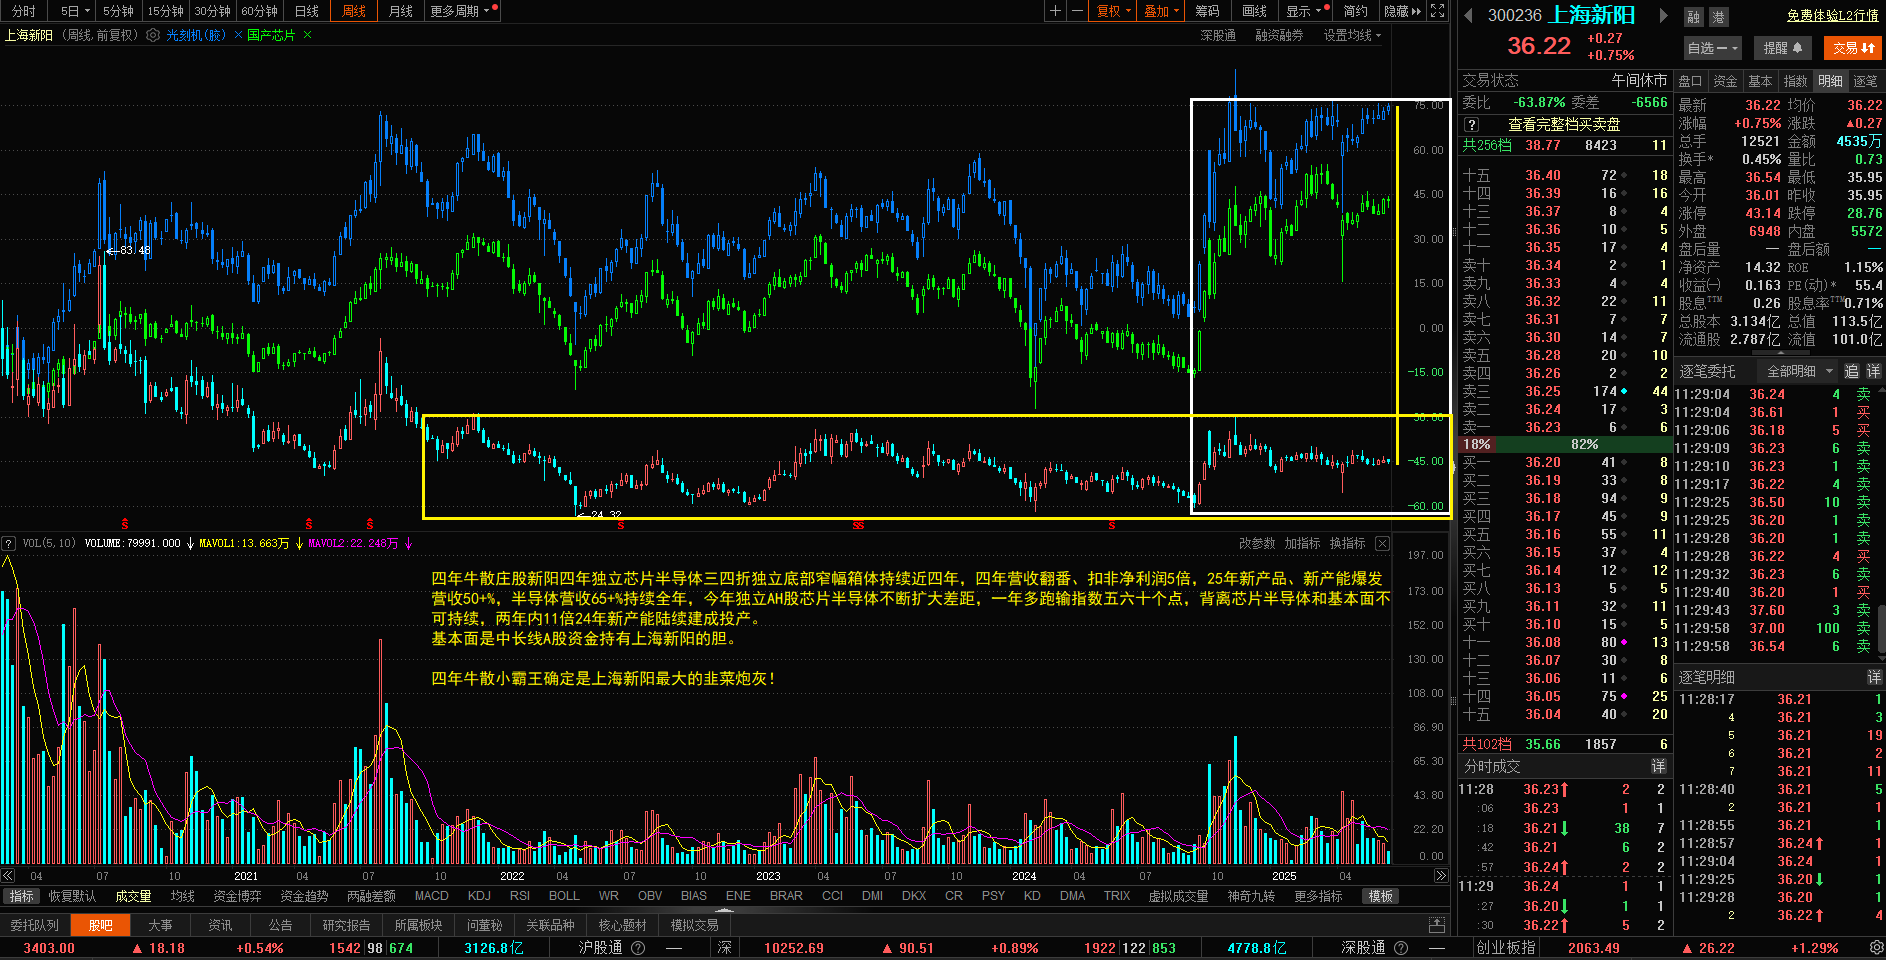This screenshot has height=960, width=1886.
Task: Toggle 融资融券 overlay on chart
Action: click(1279, 35)
